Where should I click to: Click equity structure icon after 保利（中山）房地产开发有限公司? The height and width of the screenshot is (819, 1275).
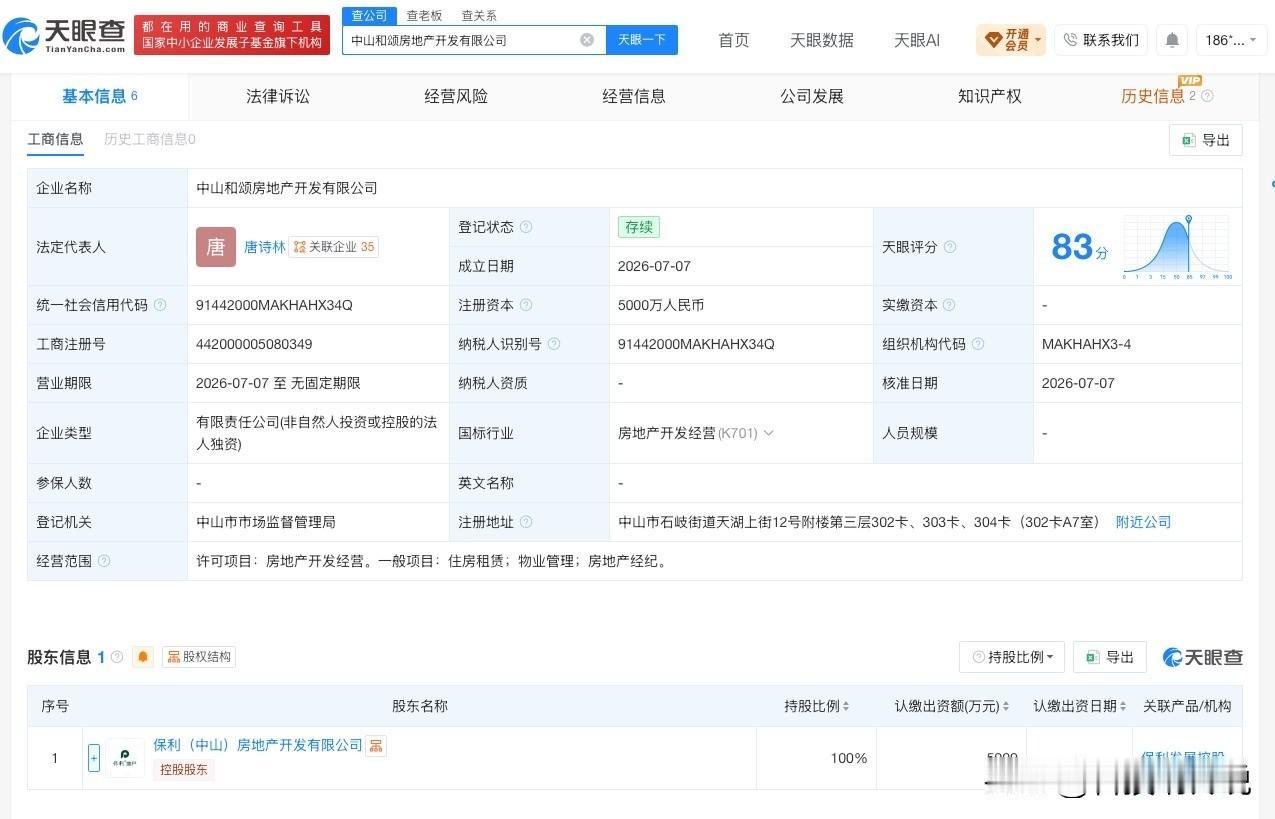(x=376, y=745)
